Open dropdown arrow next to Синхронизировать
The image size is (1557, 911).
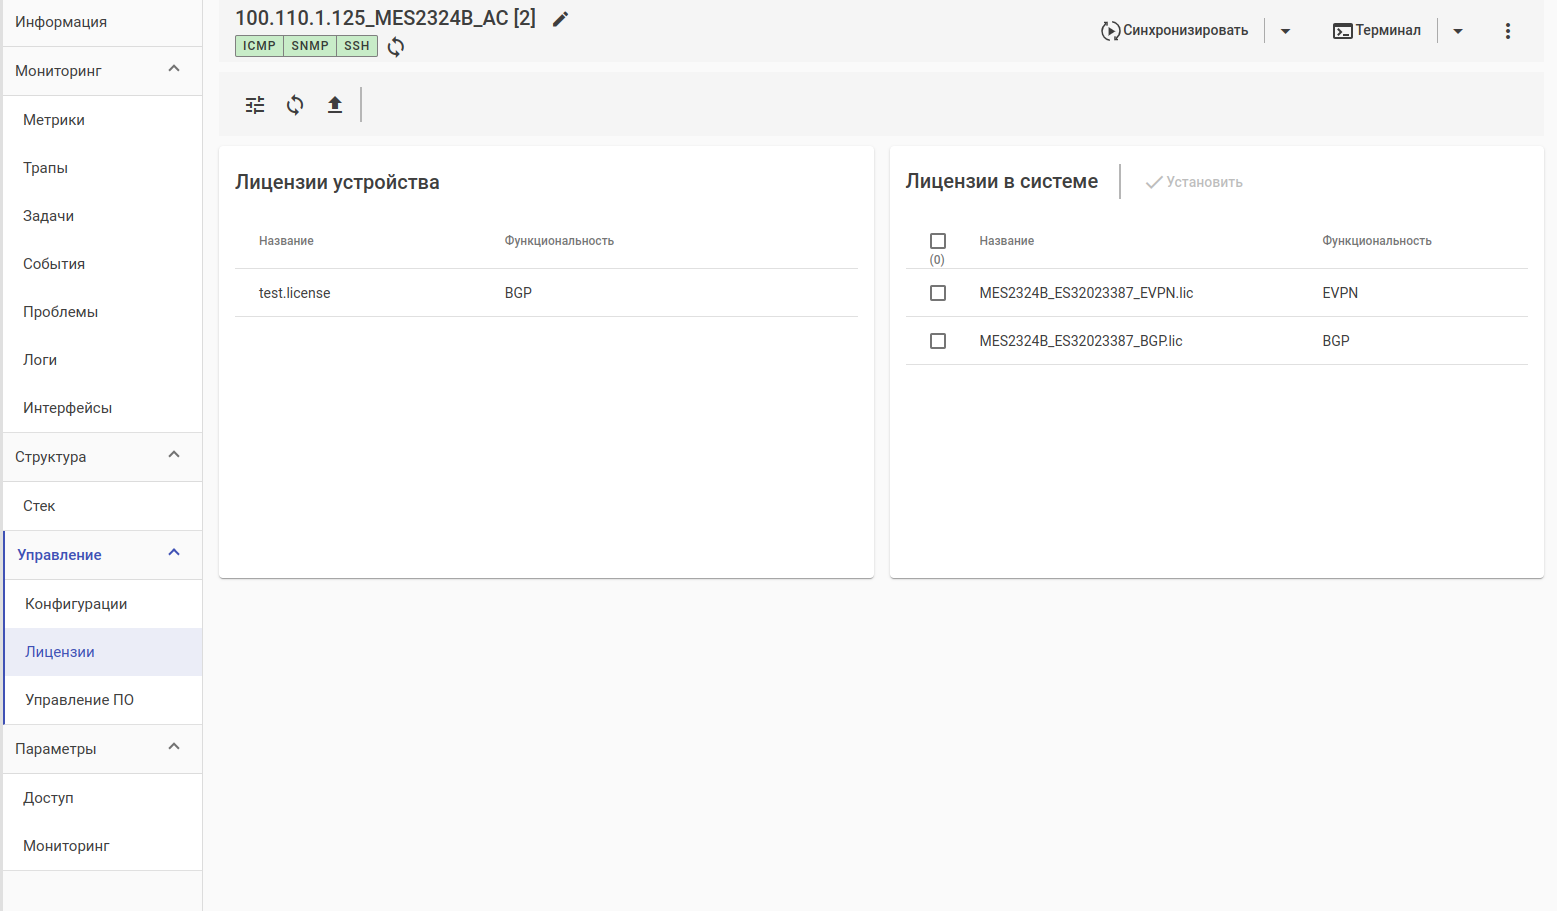1286,31
